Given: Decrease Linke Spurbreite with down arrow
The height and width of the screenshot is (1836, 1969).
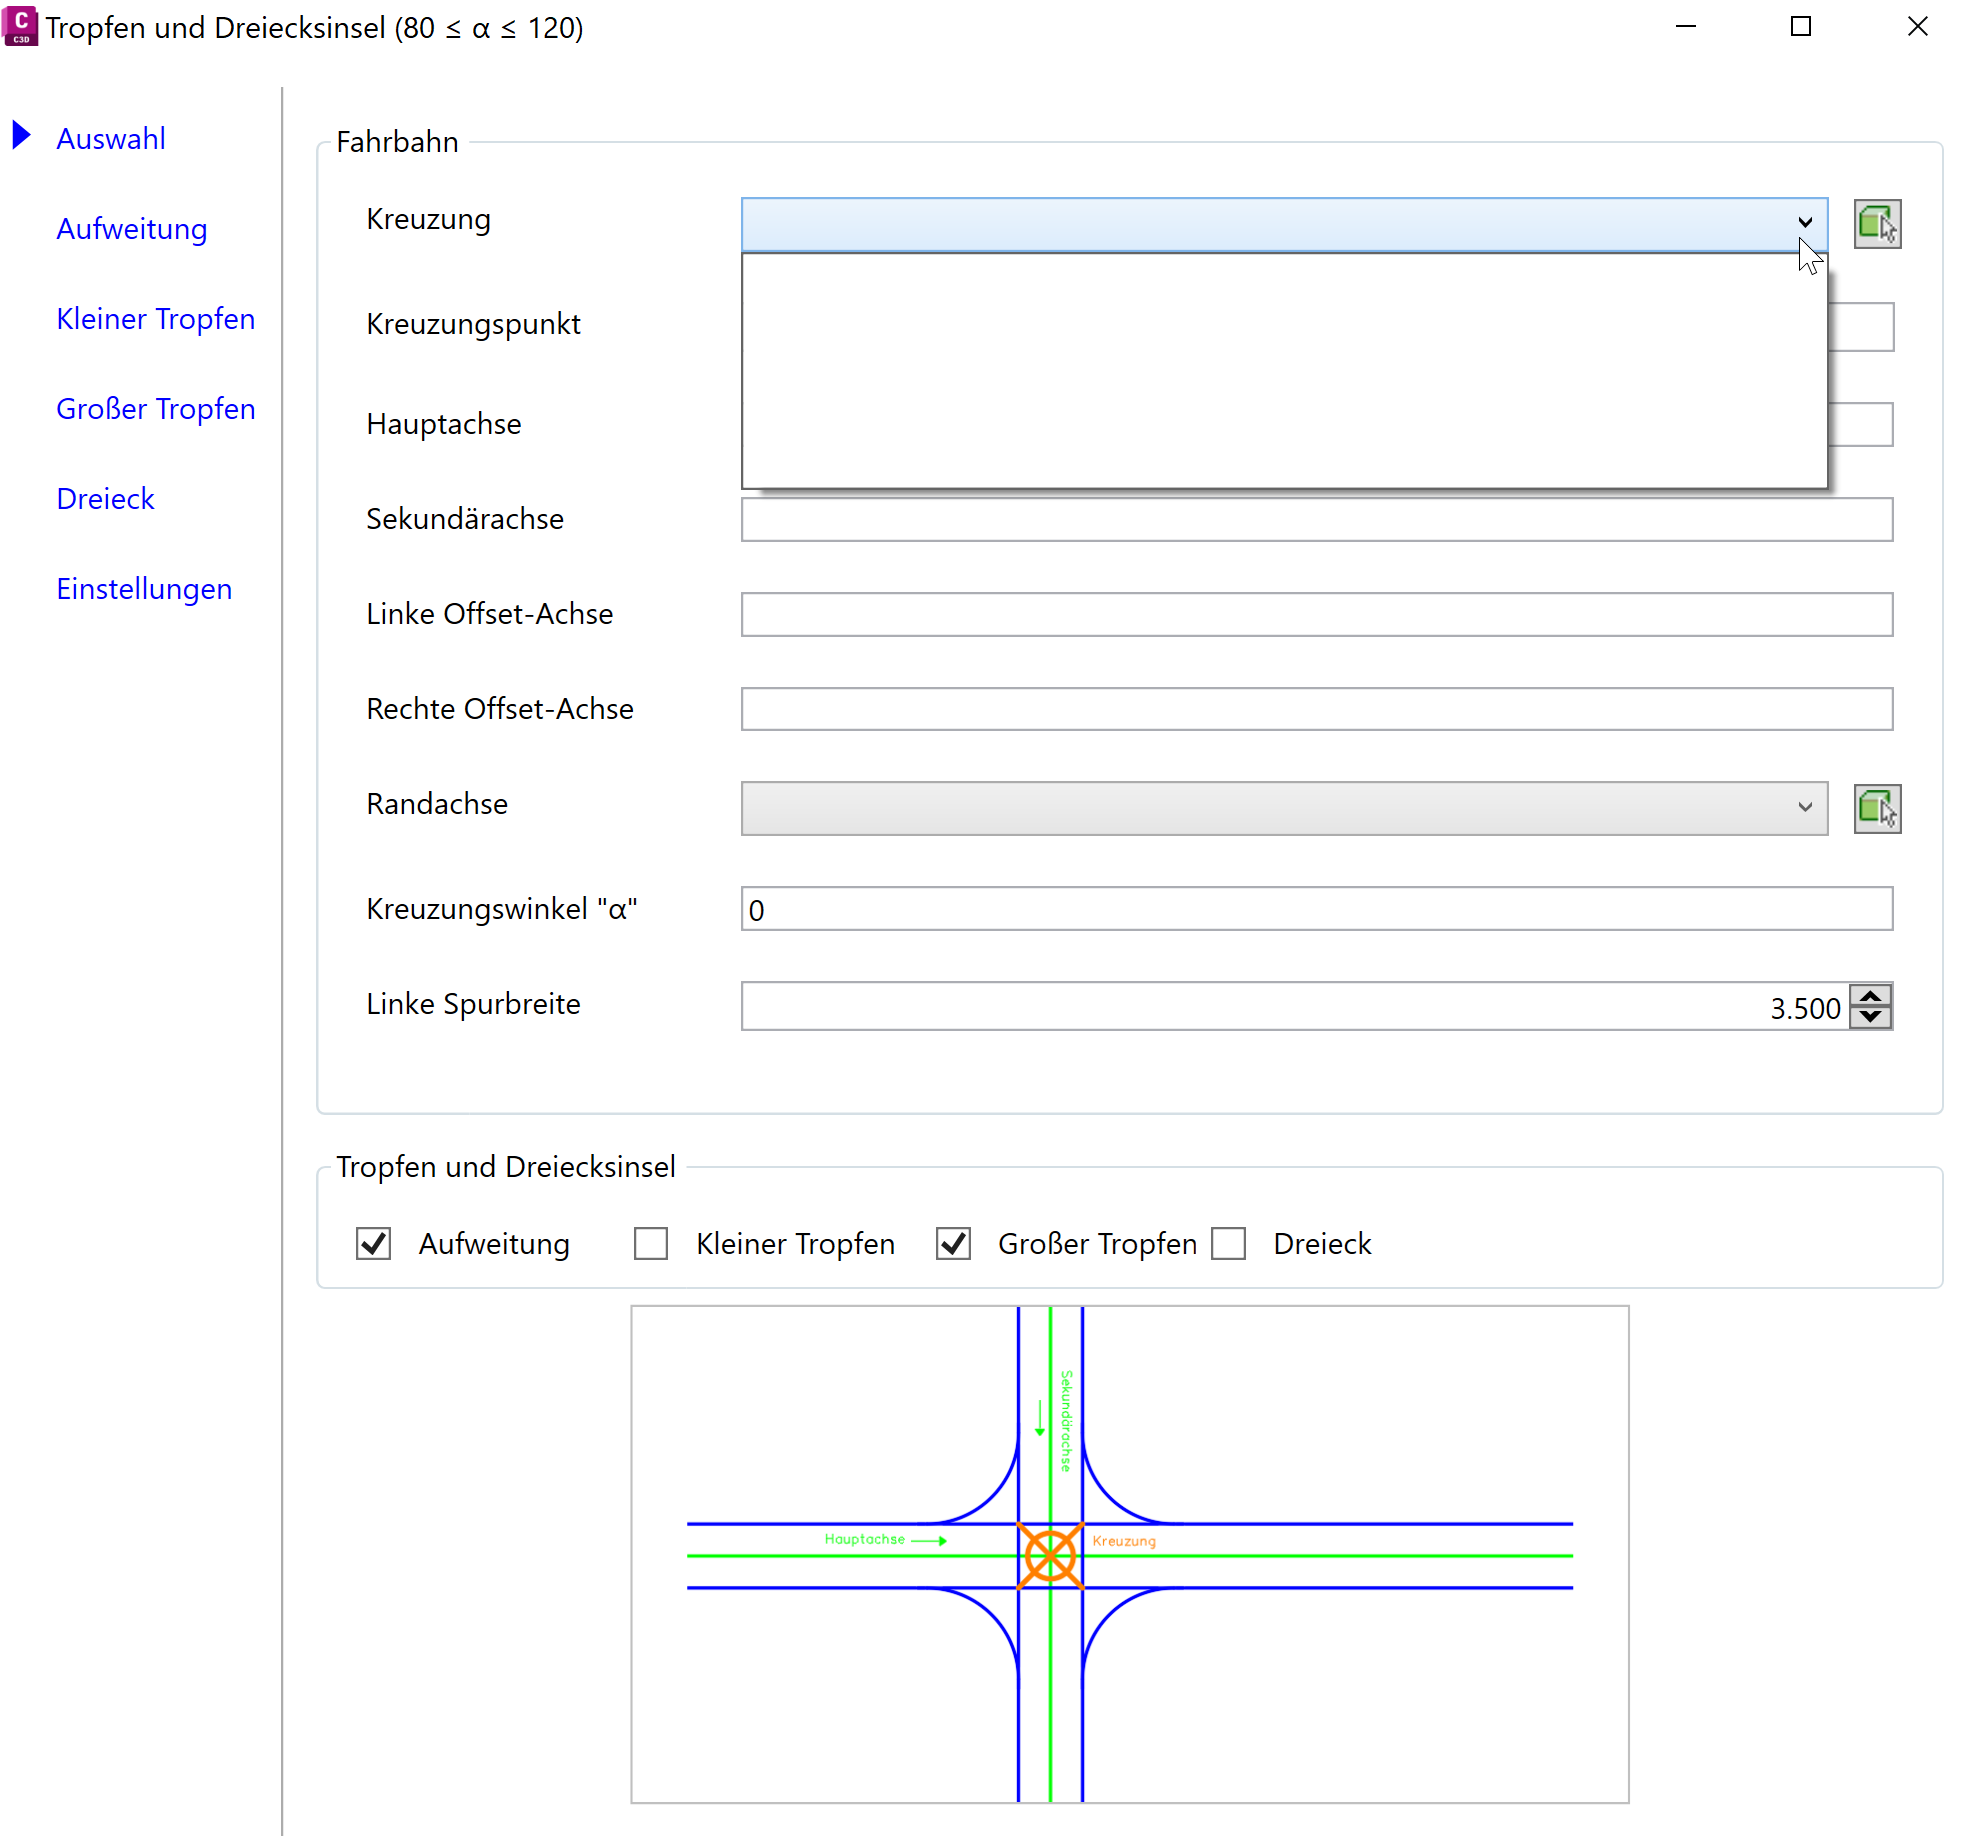Looking at the screenshot, I should 1870,1017.
